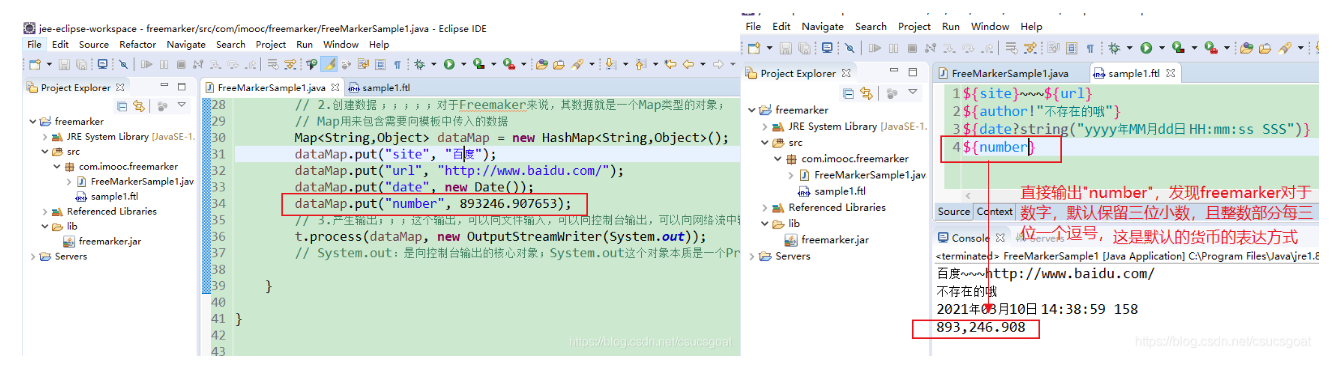
Task: Open the Console view tab
Action: (970, 237)
